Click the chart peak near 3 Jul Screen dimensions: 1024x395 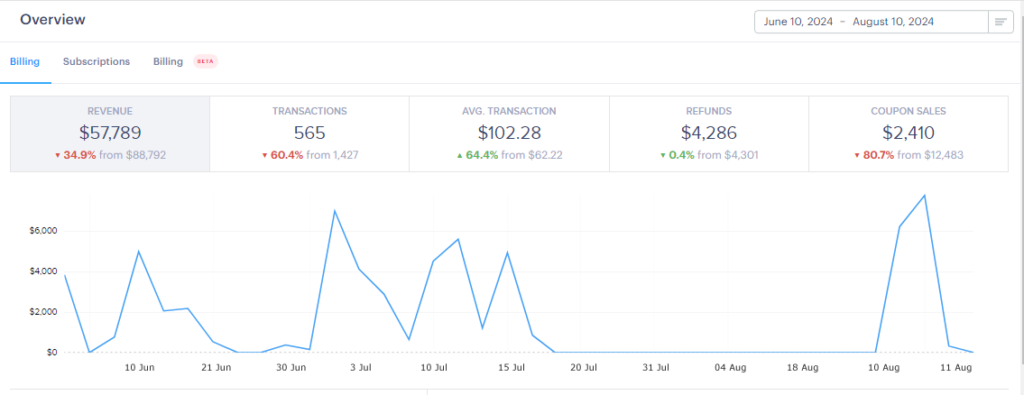pyautogui.click(x=334, y=211)
